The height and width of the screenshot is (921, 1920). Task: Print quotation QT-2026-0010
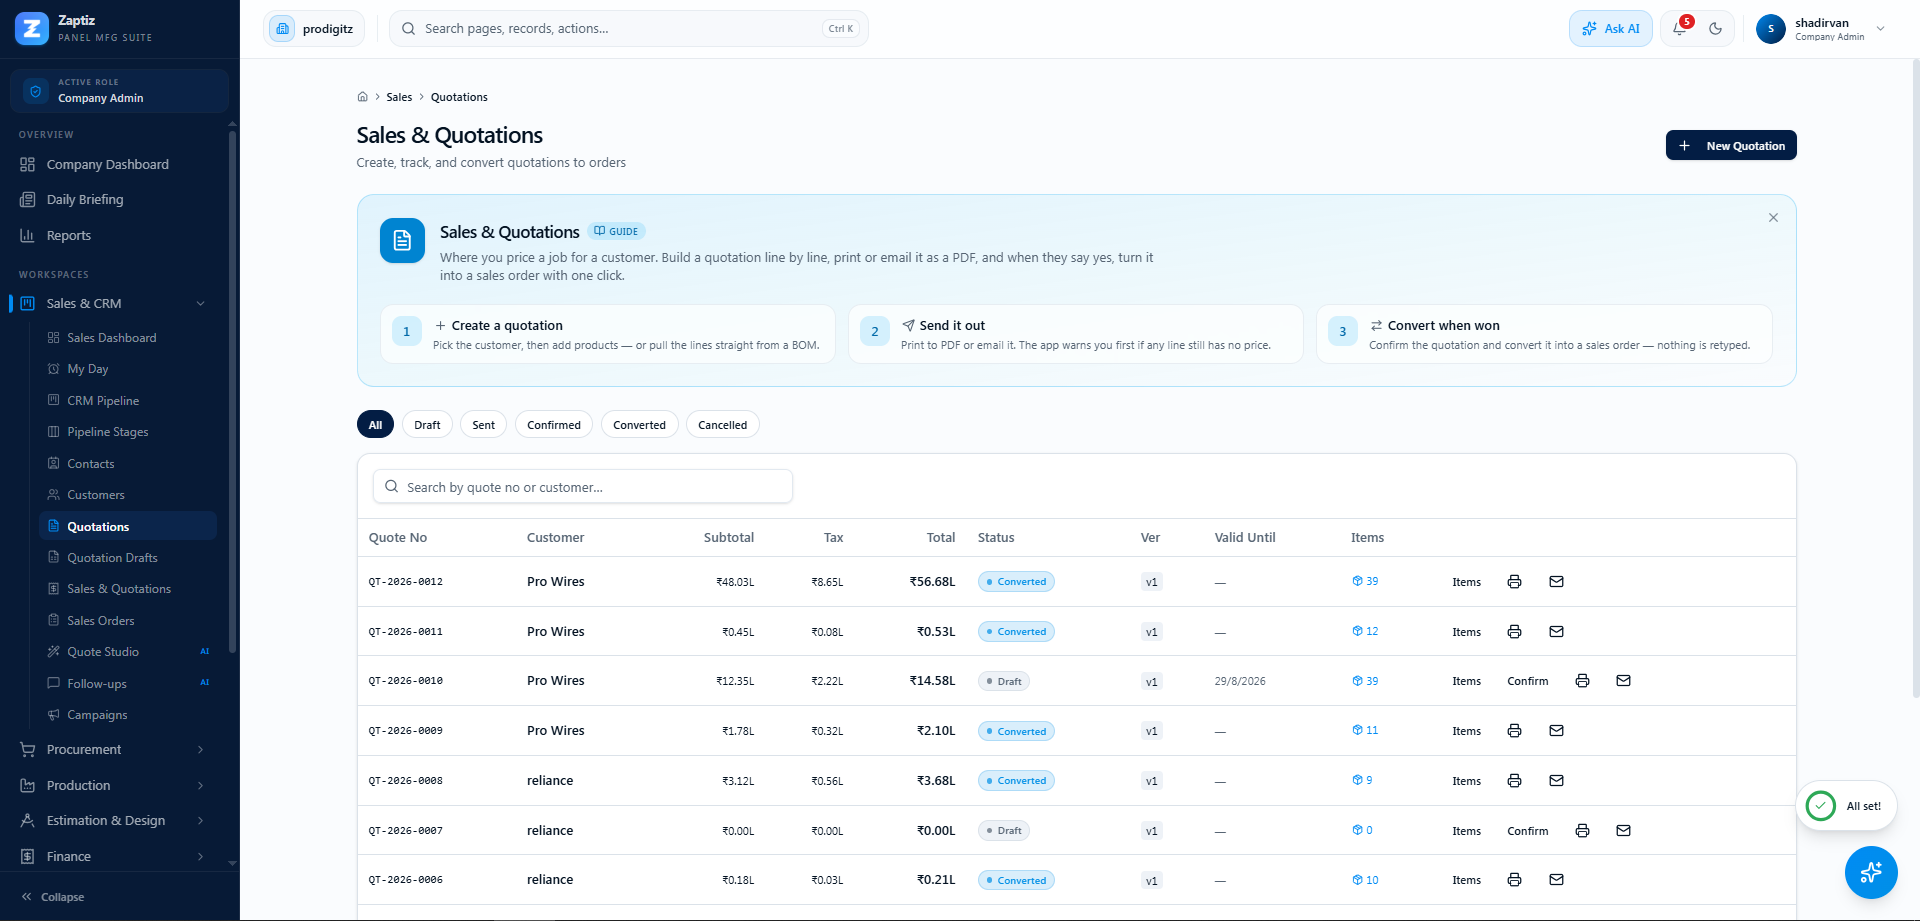1582,681
